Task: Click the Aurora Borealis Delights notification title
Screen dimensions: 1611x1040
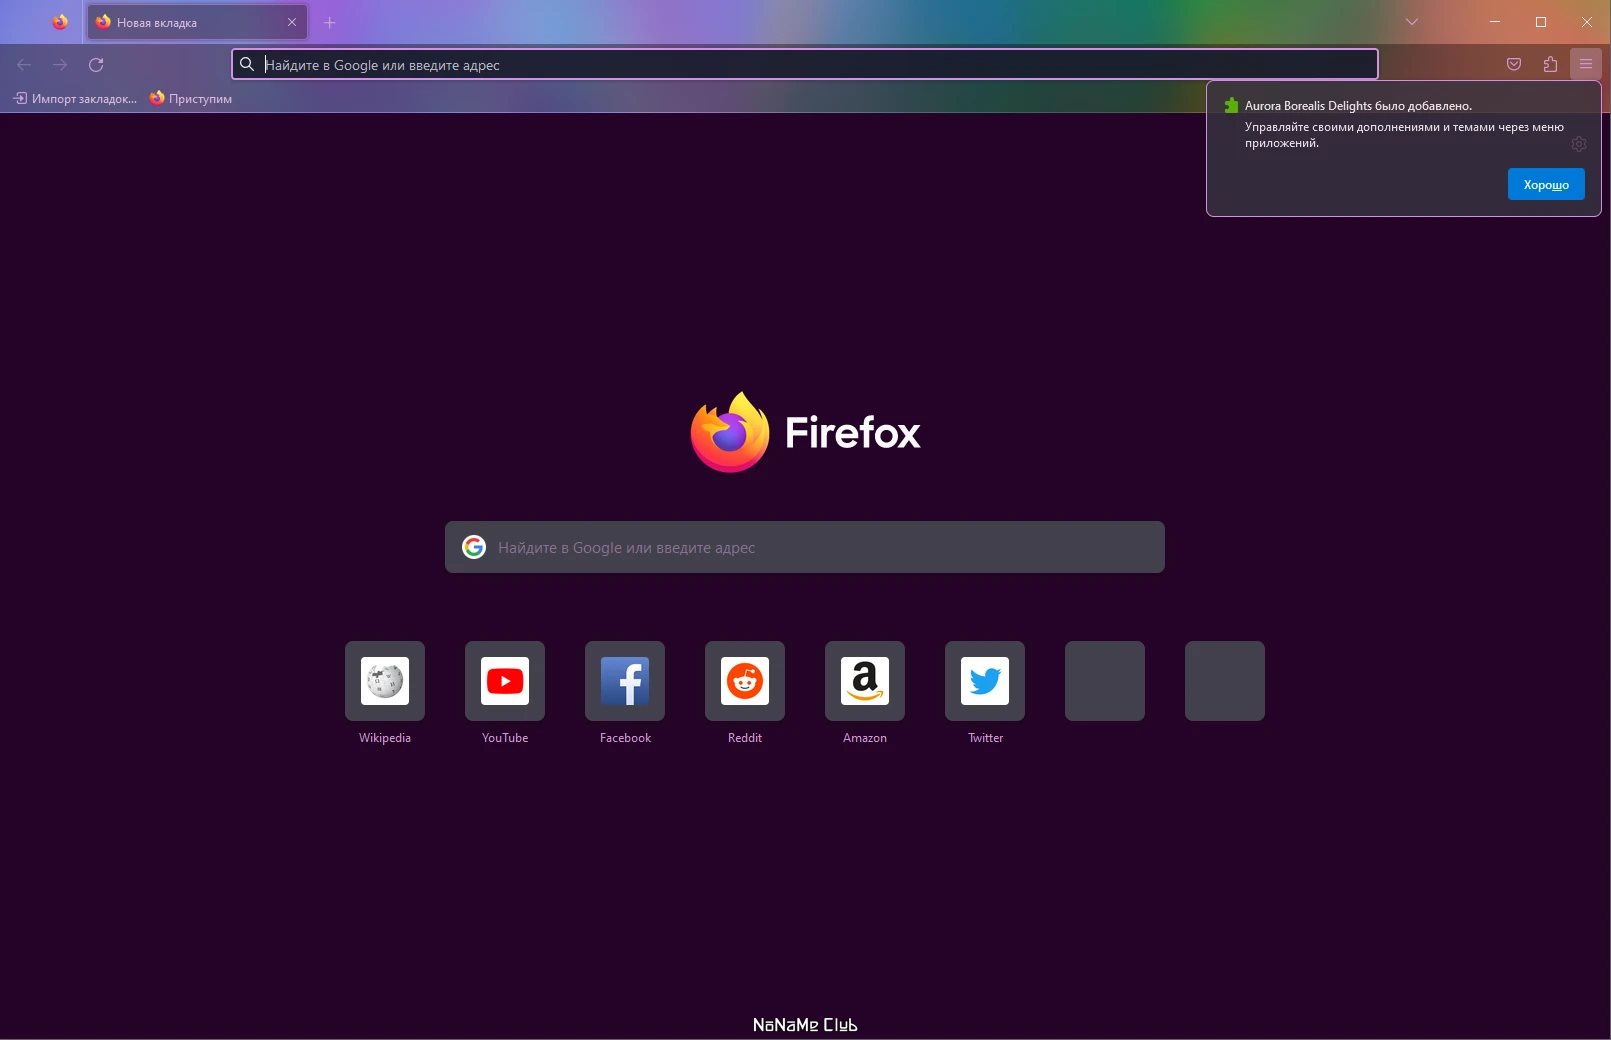Action: coord(1358,106)
